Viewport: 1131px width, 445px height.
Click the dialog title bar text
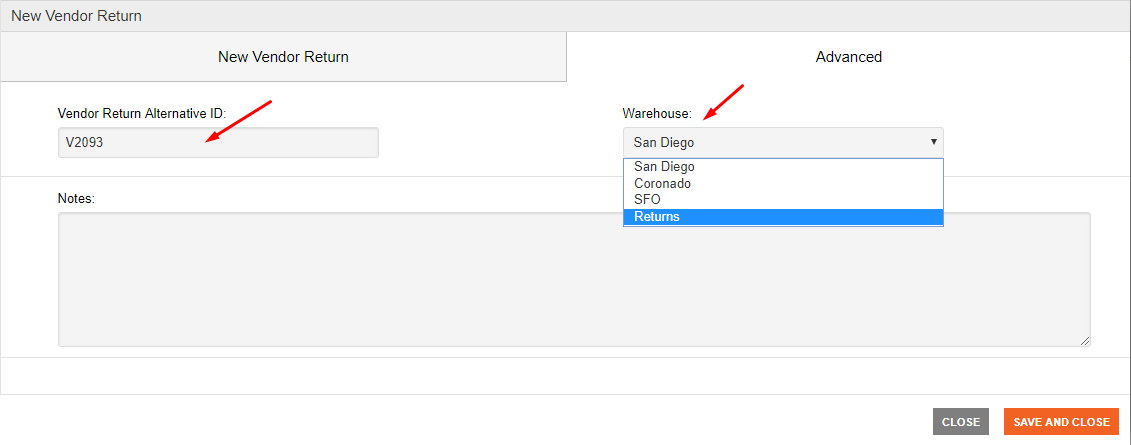click(76, 16)
